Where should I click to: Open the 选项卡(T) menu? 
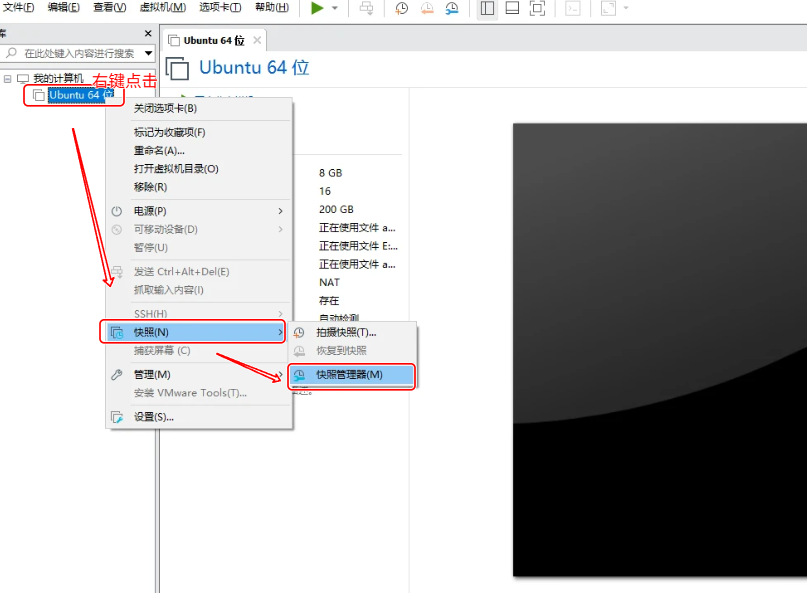pyautogui.click(x=220, y=8)
